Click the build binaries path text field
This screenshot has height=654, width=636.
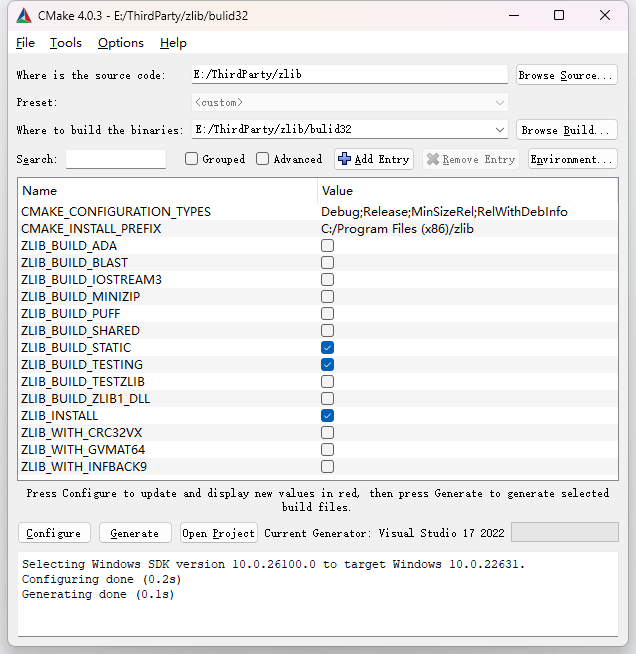click(x=342, y=129)
